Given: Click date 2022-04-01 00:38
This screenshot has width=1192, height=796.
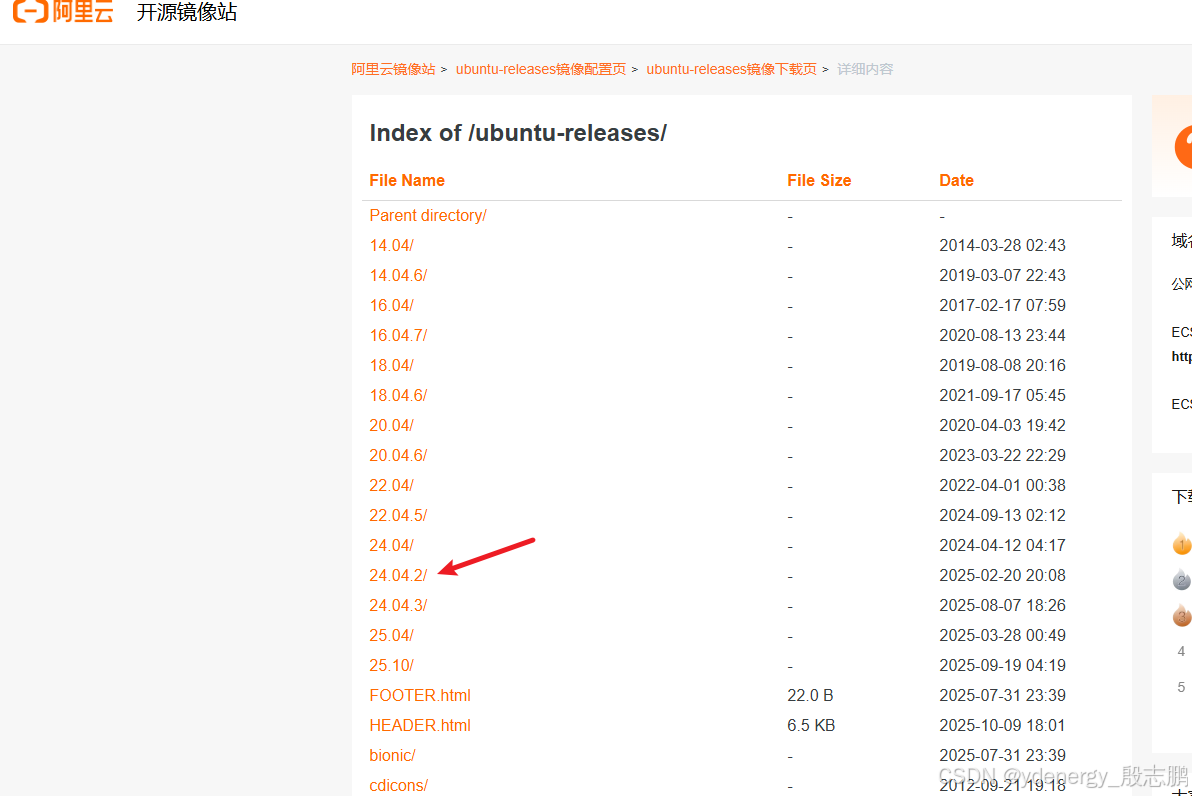Looking at the screenshot, I should (x=1002, y=485).
